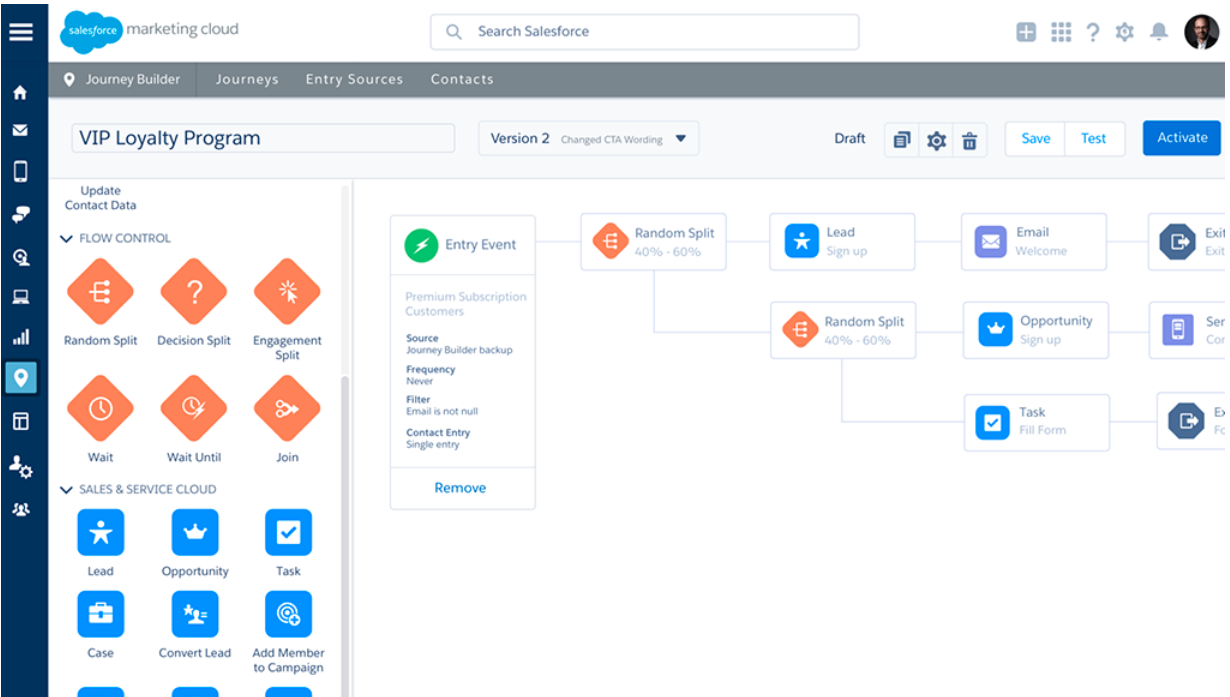Select the Wait Until activity

click(193, 408)
